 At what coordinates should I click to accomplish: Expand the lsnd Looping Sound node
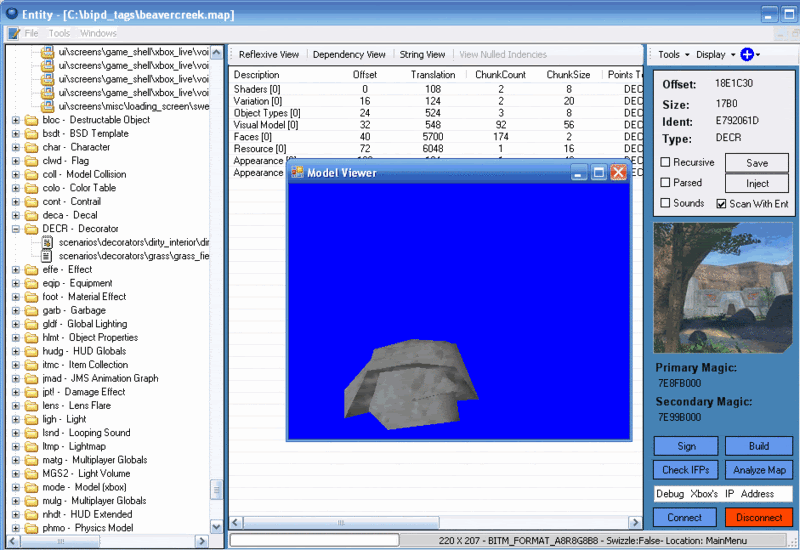click(x=16, y=433)
